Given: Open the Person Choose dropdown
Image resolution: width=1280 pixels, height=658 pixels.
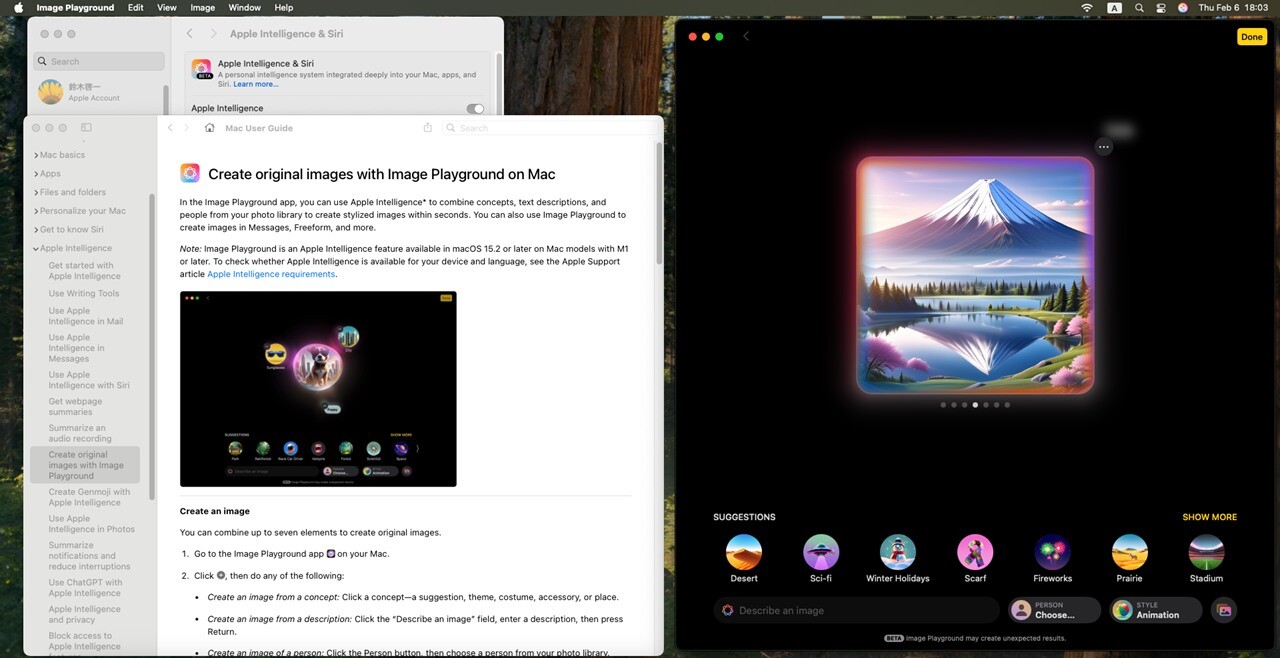Looking at the screenshot, I should 1054,610.
